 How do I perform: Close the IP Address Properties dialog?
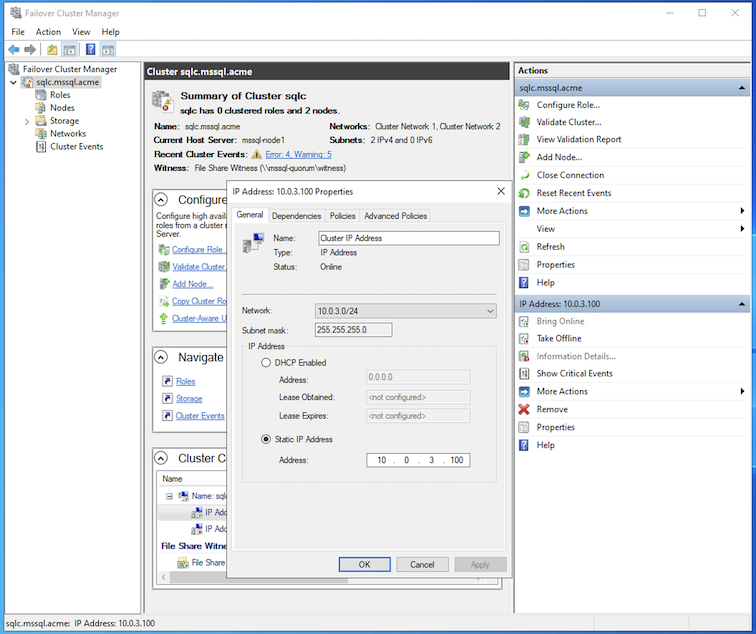click(501, 191)
